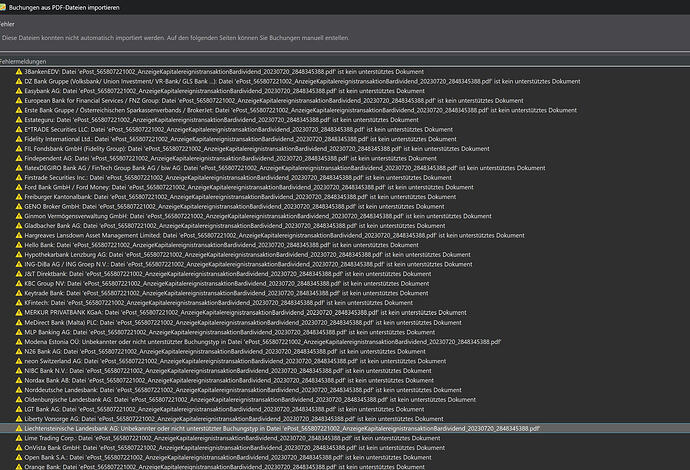Click warning icon beside flatexDEGIRO Bank AG row
This screenshot has height=470, width=690.
click(x=18, y=168)
